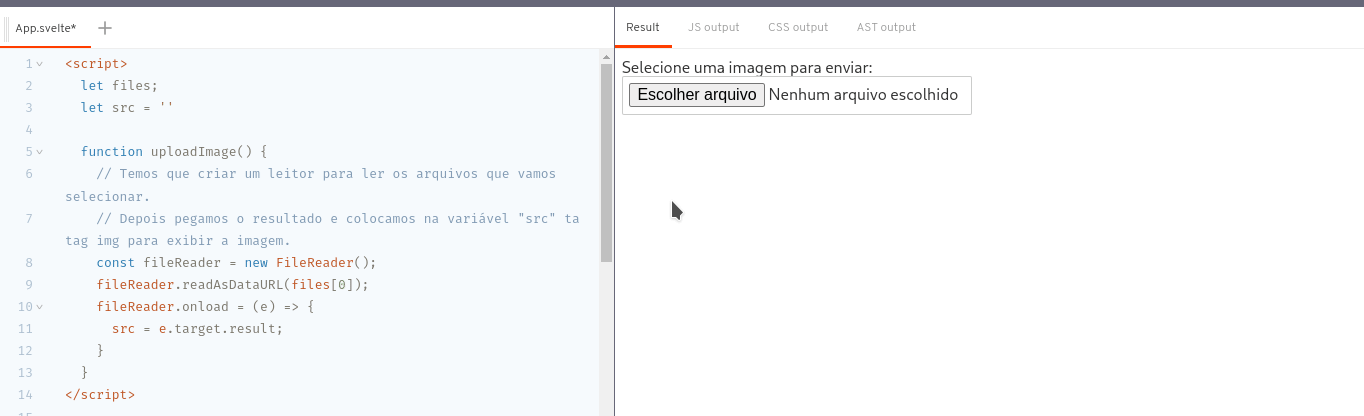Click the 'Selecione uma imagem para enviar:' label
This screenshot has width=1364, height=416.
pyautogui.click(x=747, y=67)
